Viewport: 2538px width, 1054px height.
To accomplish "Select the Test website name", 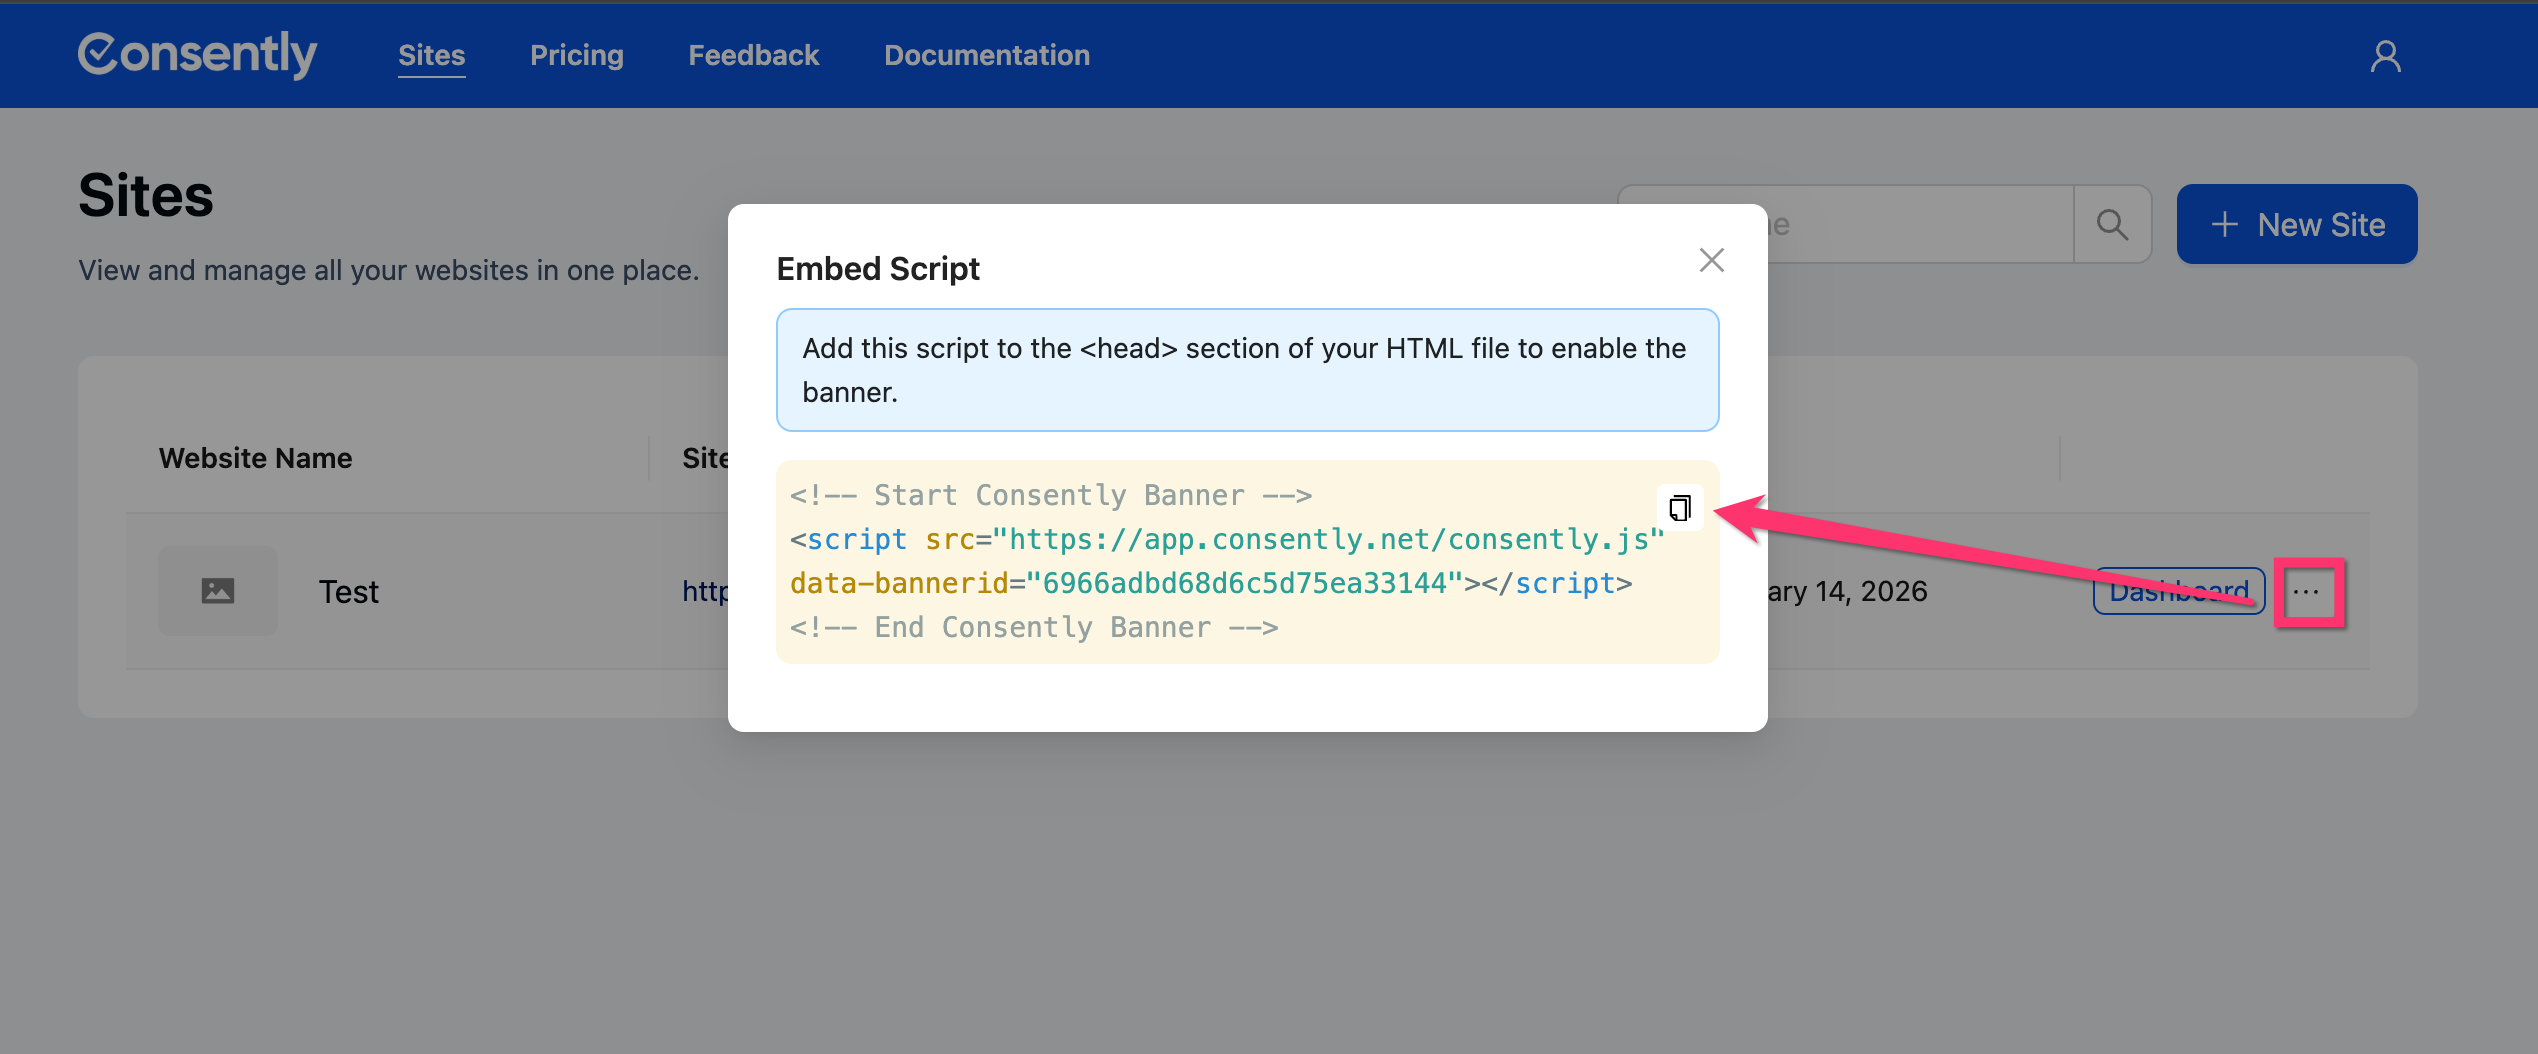I will tap(348, 592).
